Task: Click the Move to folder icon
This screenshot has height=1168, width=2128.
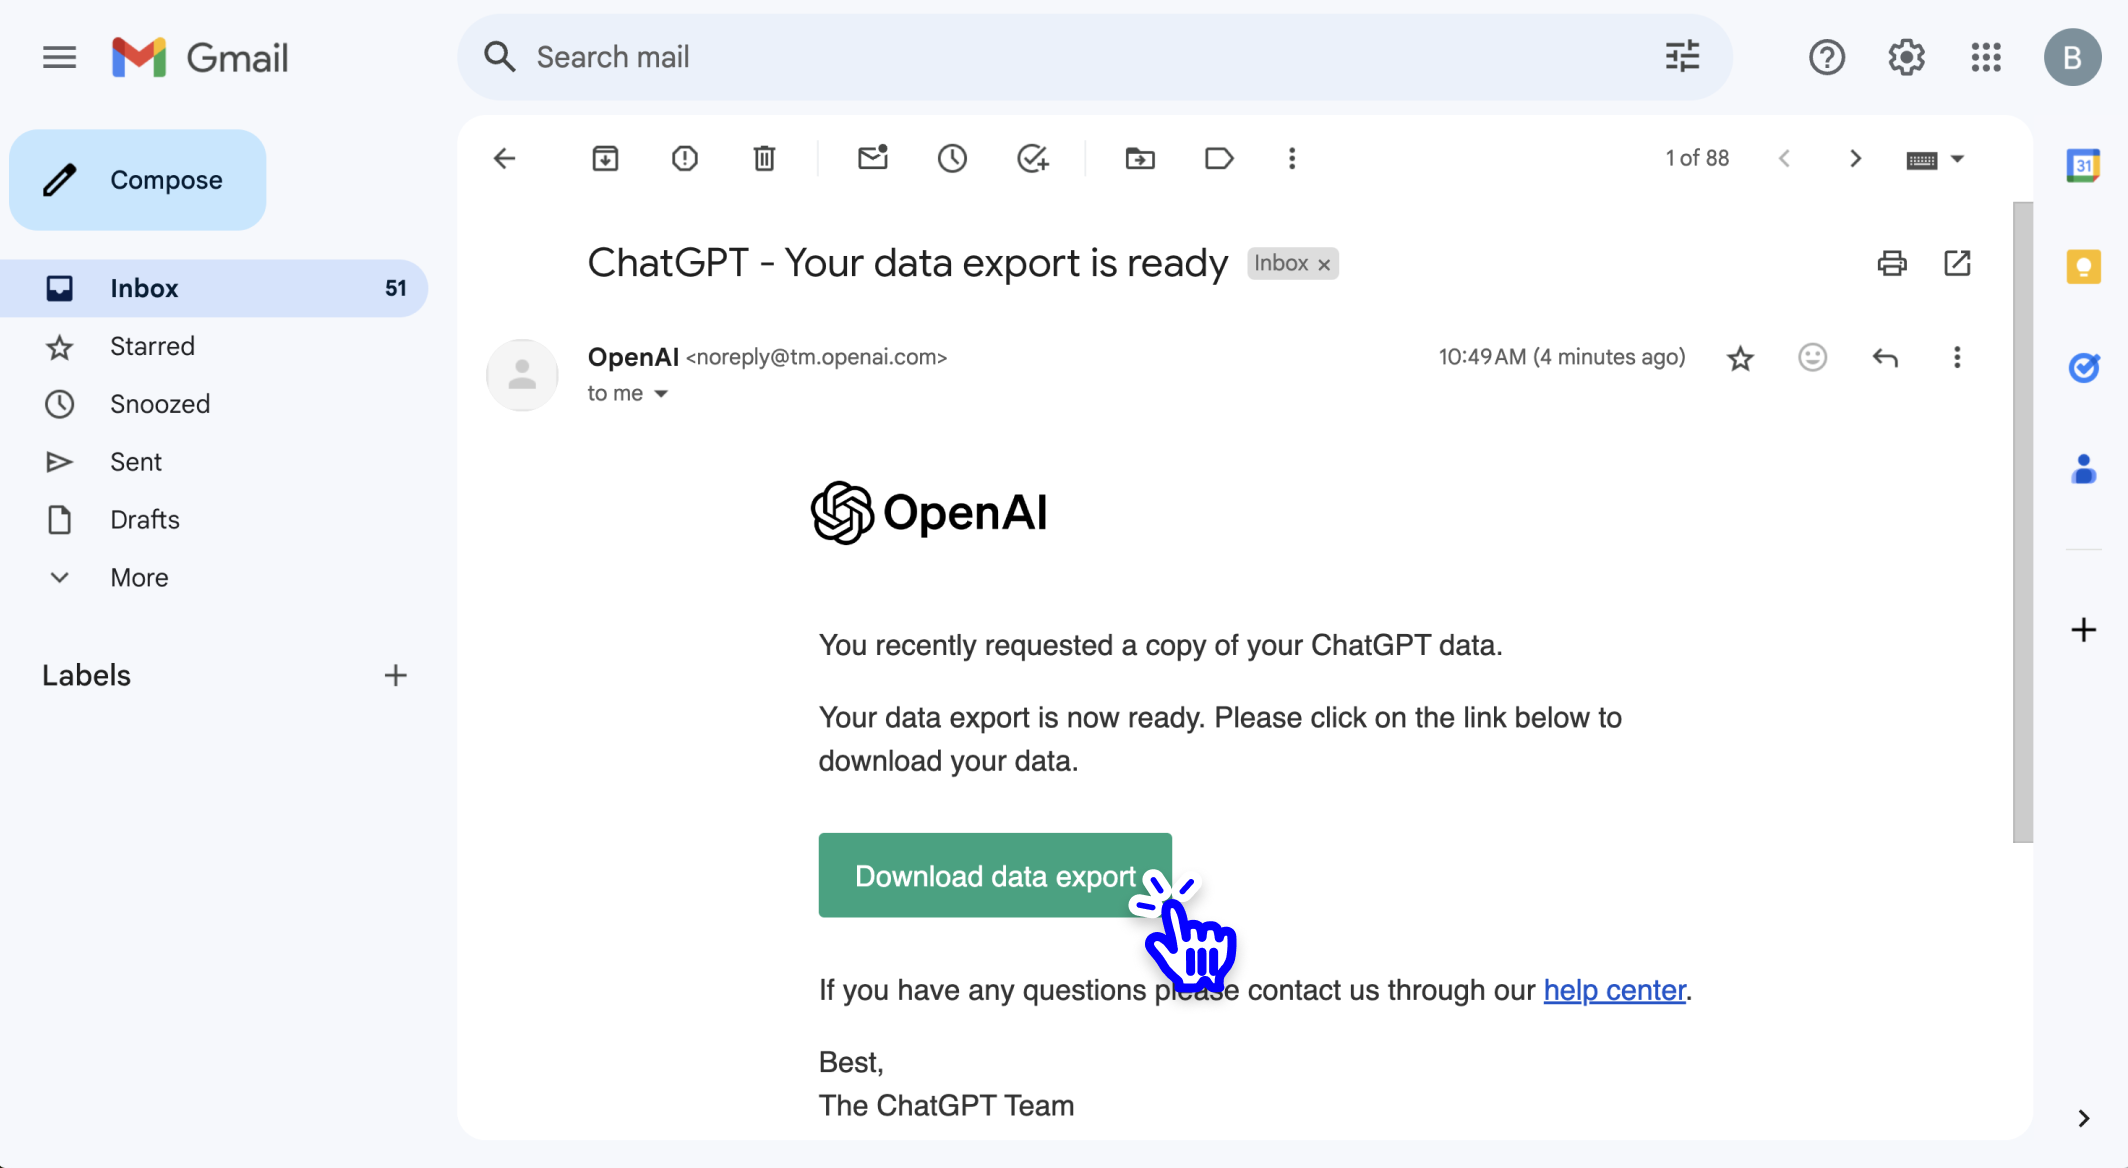Action: [1140, 158]
